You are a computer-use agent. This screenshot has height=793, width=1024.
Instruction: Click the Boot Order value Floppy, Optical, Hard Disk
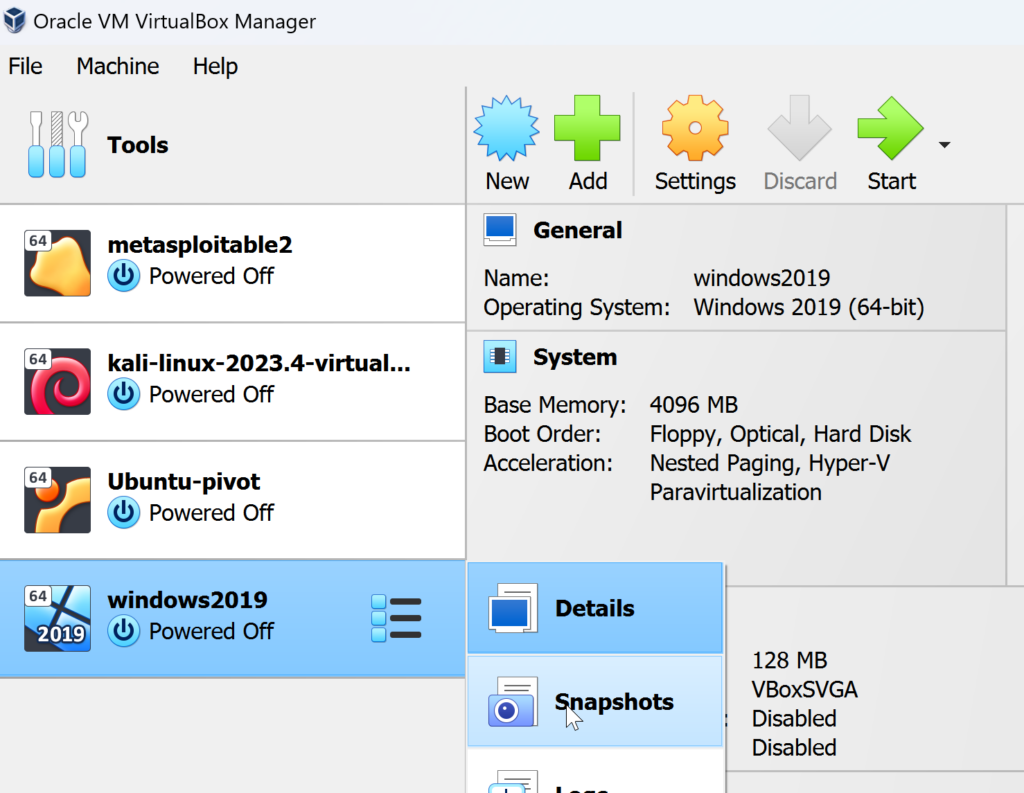780,434
